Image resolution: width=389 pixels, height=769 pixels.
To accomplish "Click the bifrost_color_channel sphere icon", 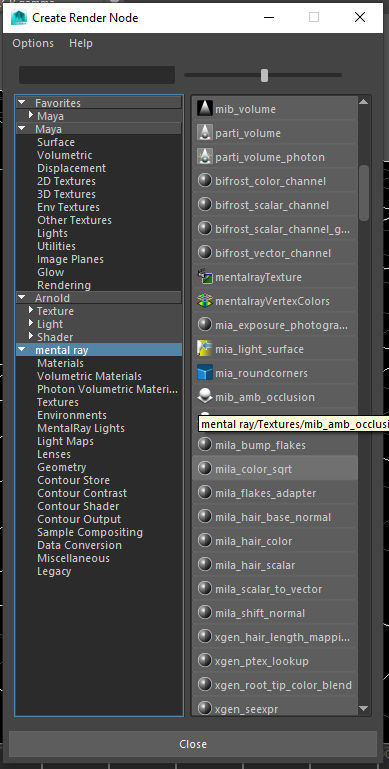I will (x=205, y=180).
